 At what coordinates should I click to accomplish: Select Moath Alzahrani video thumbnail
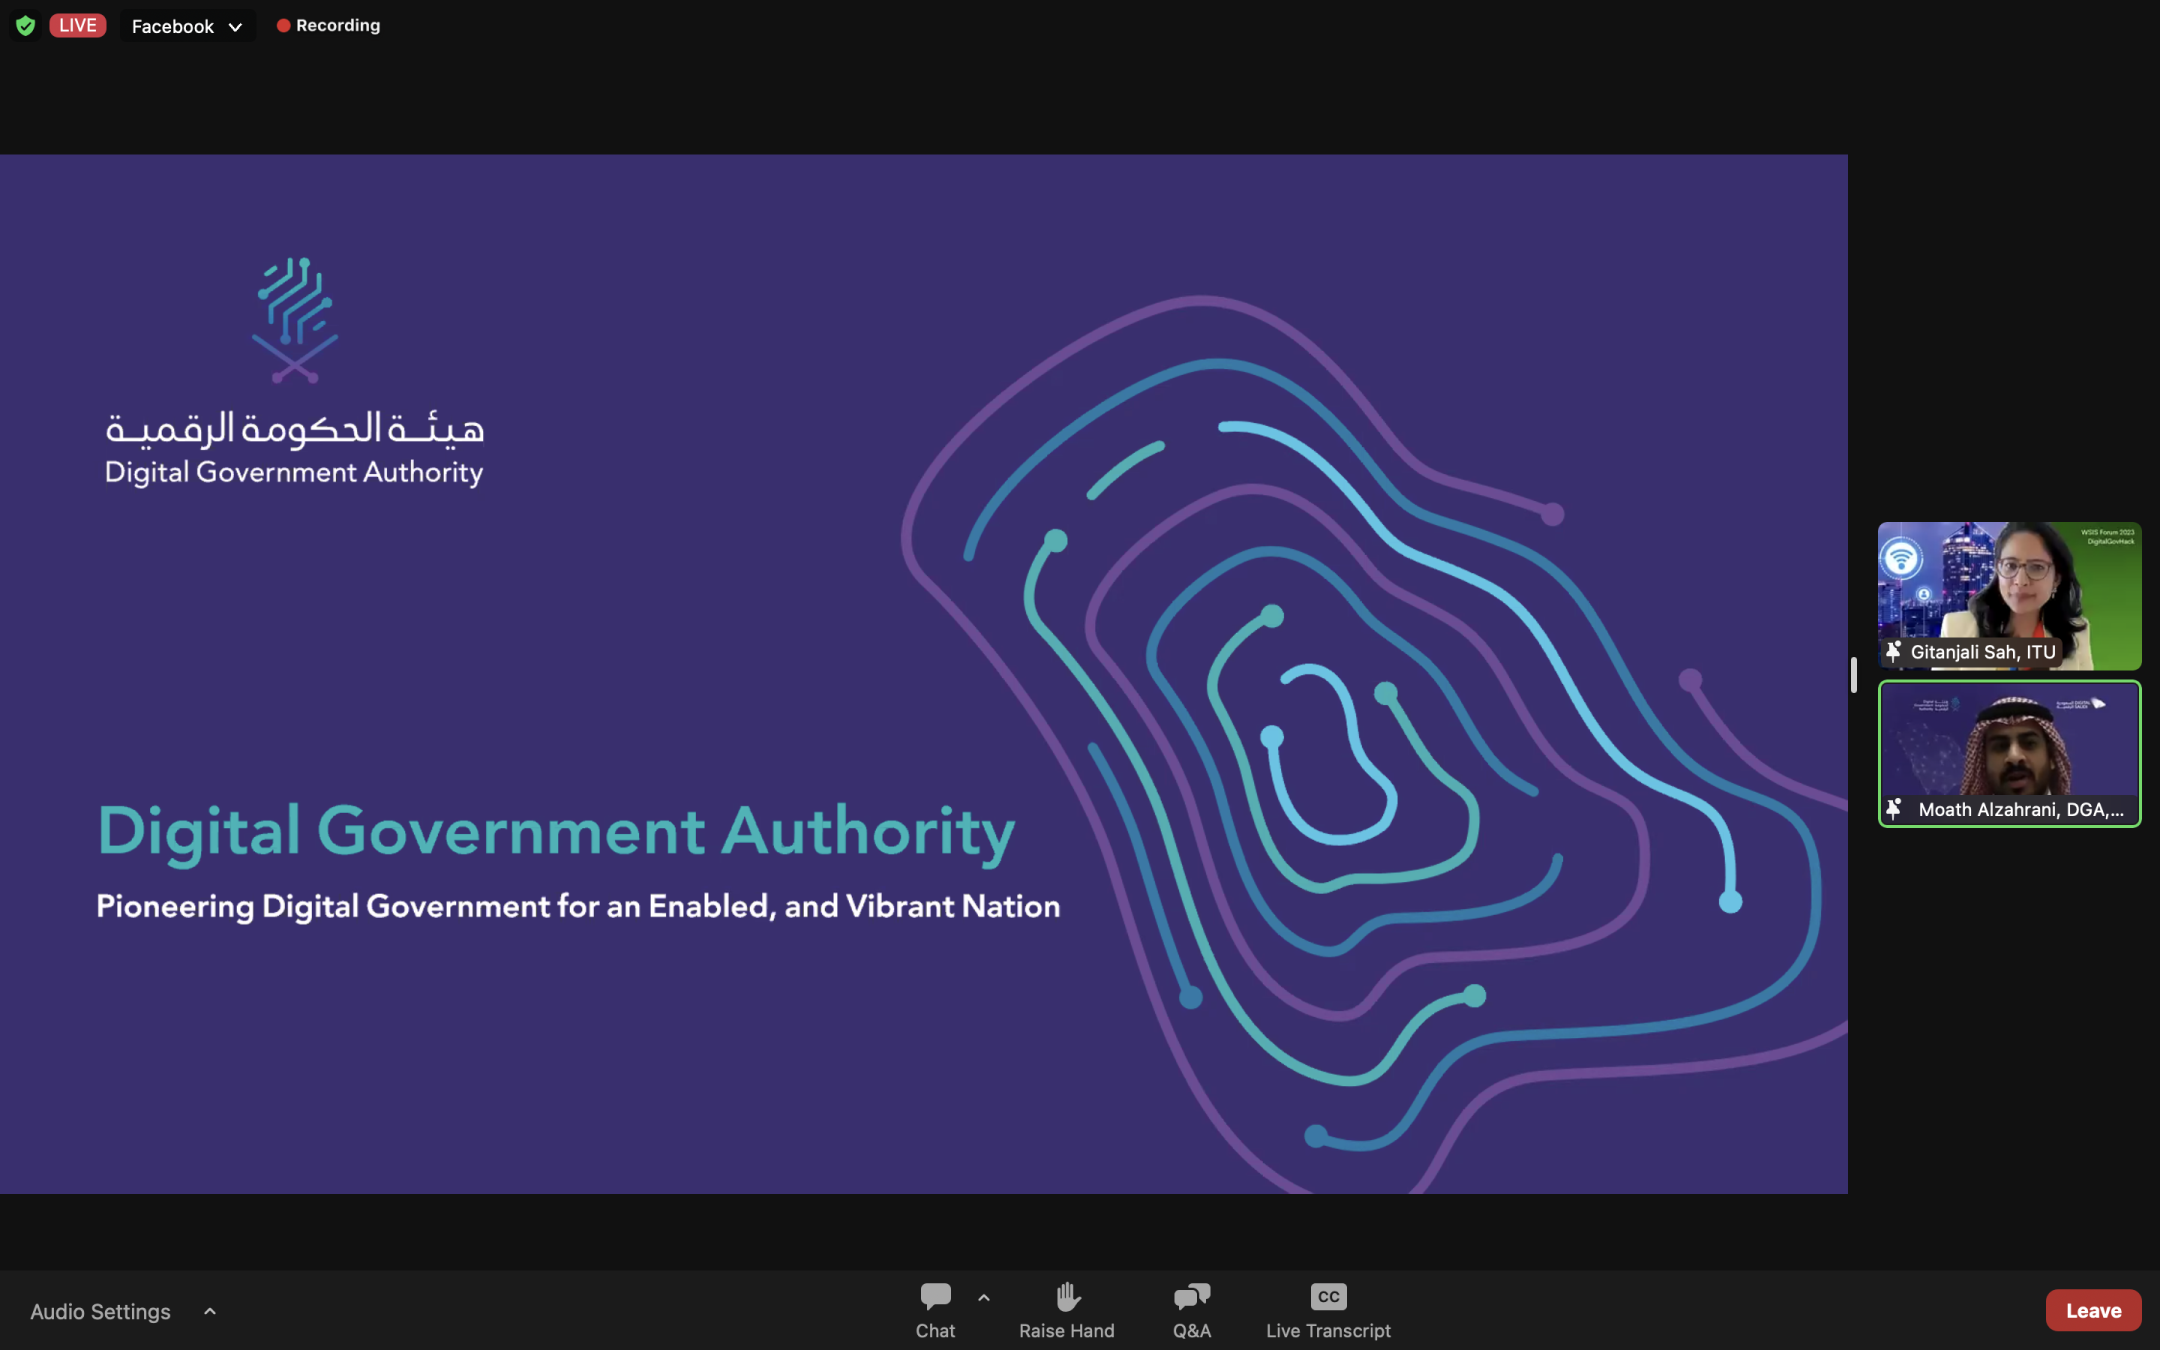point(2009,753)
